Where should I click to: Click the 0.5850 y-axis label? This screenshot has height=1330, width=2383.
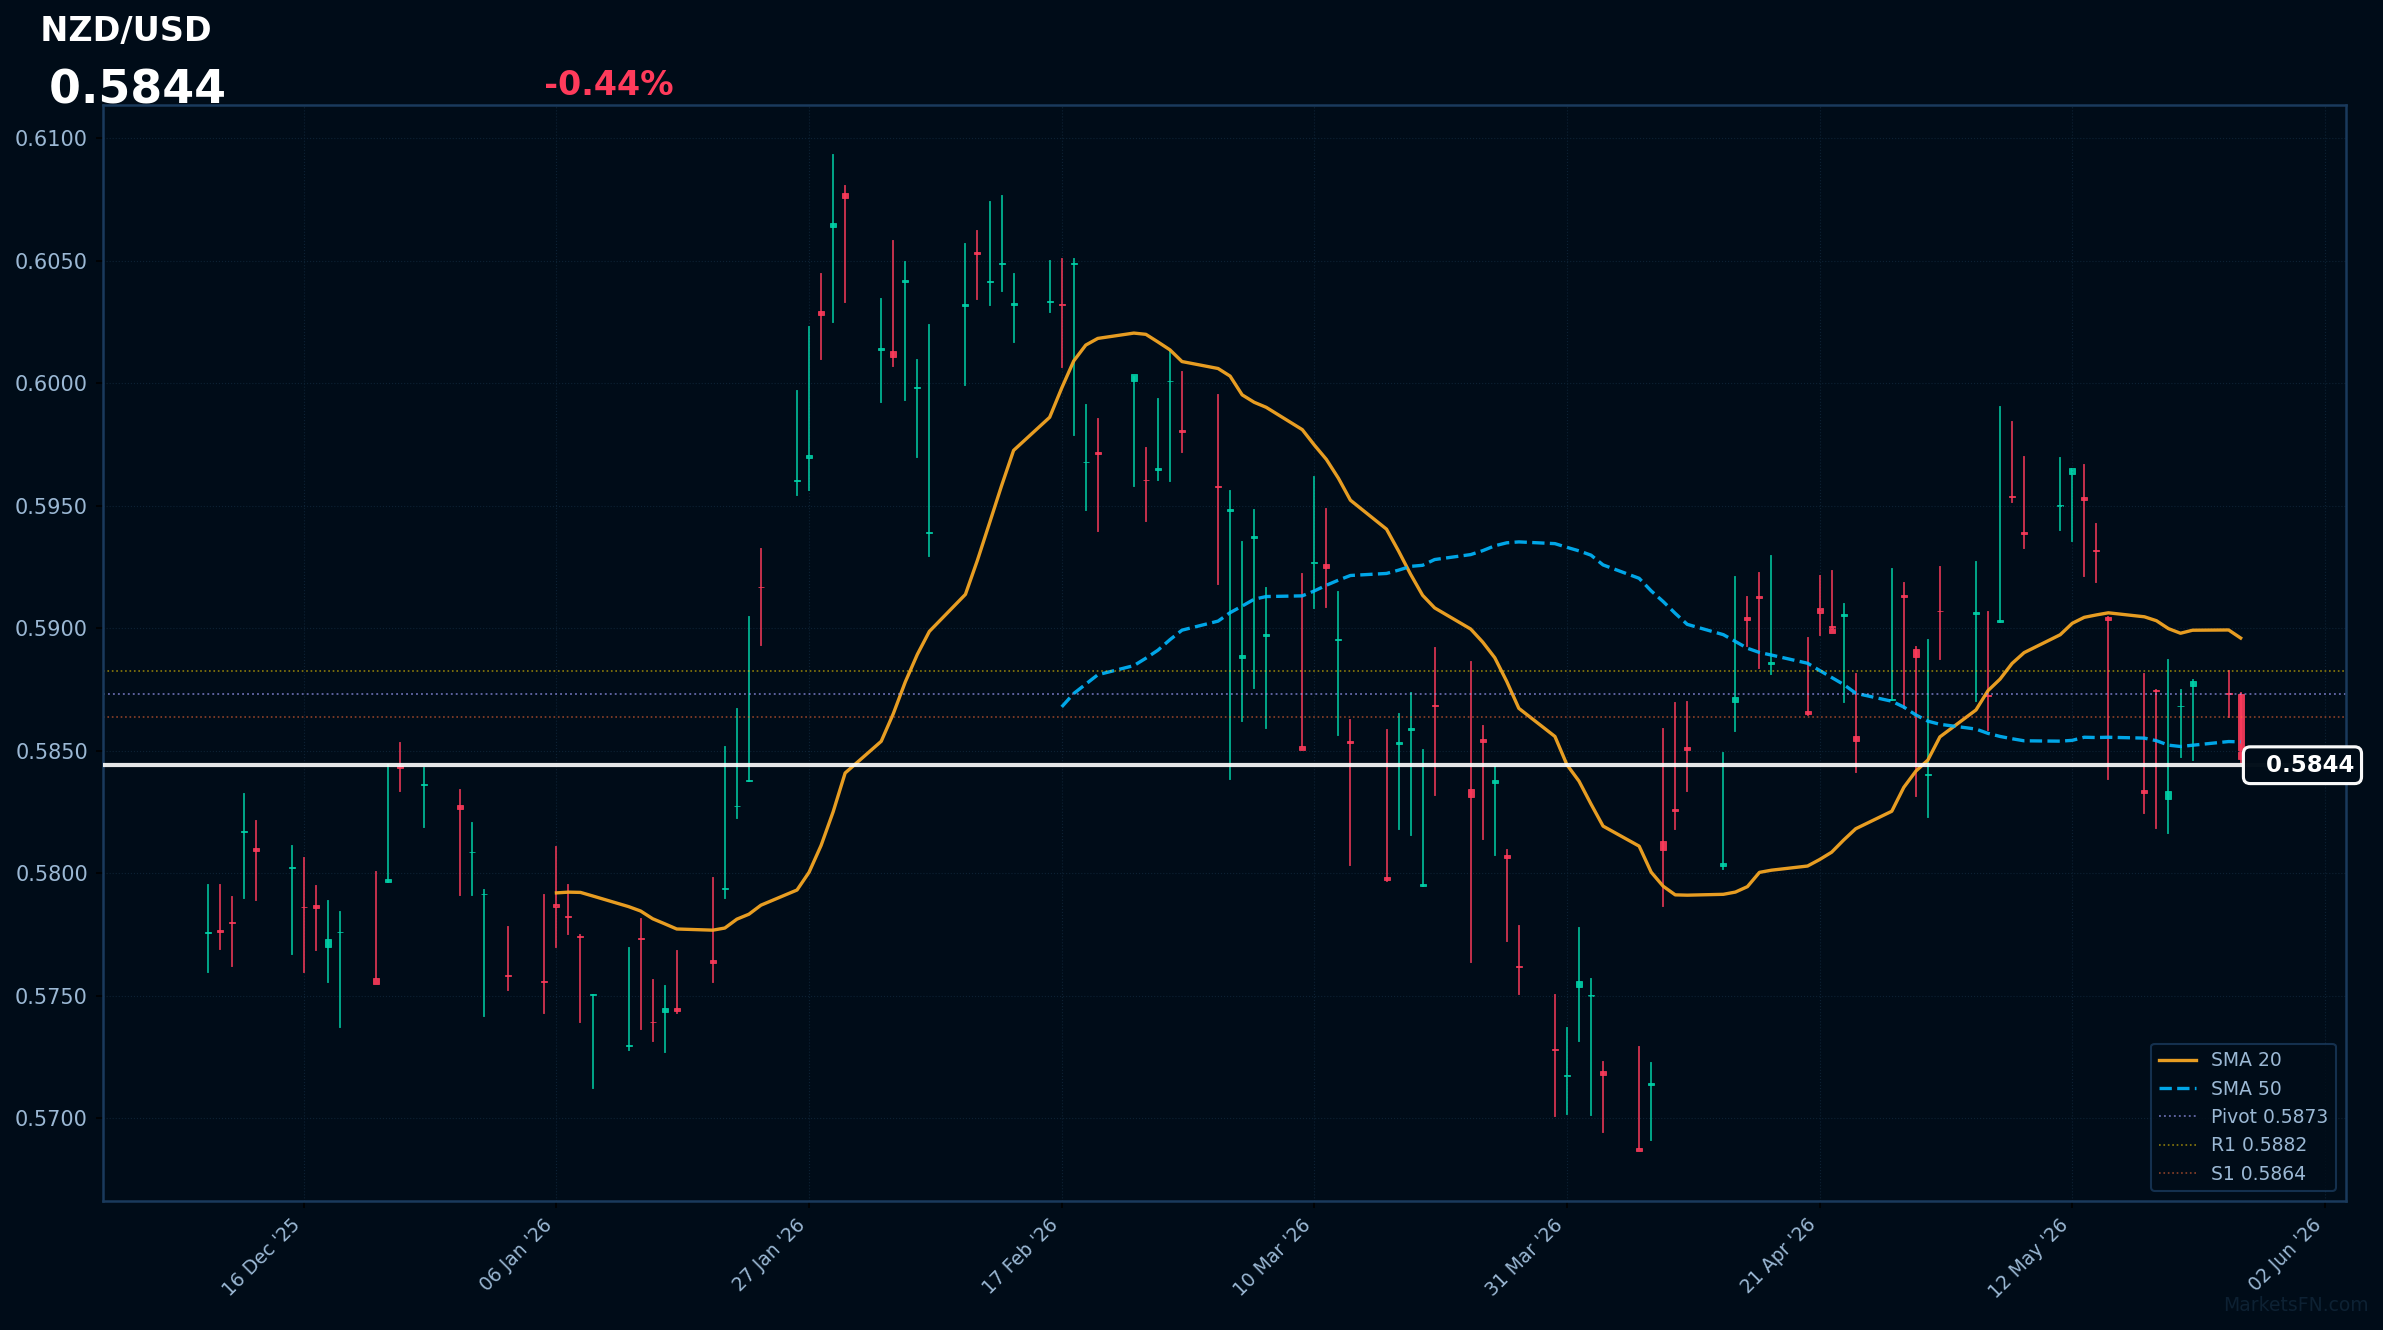tap(51, 752)
